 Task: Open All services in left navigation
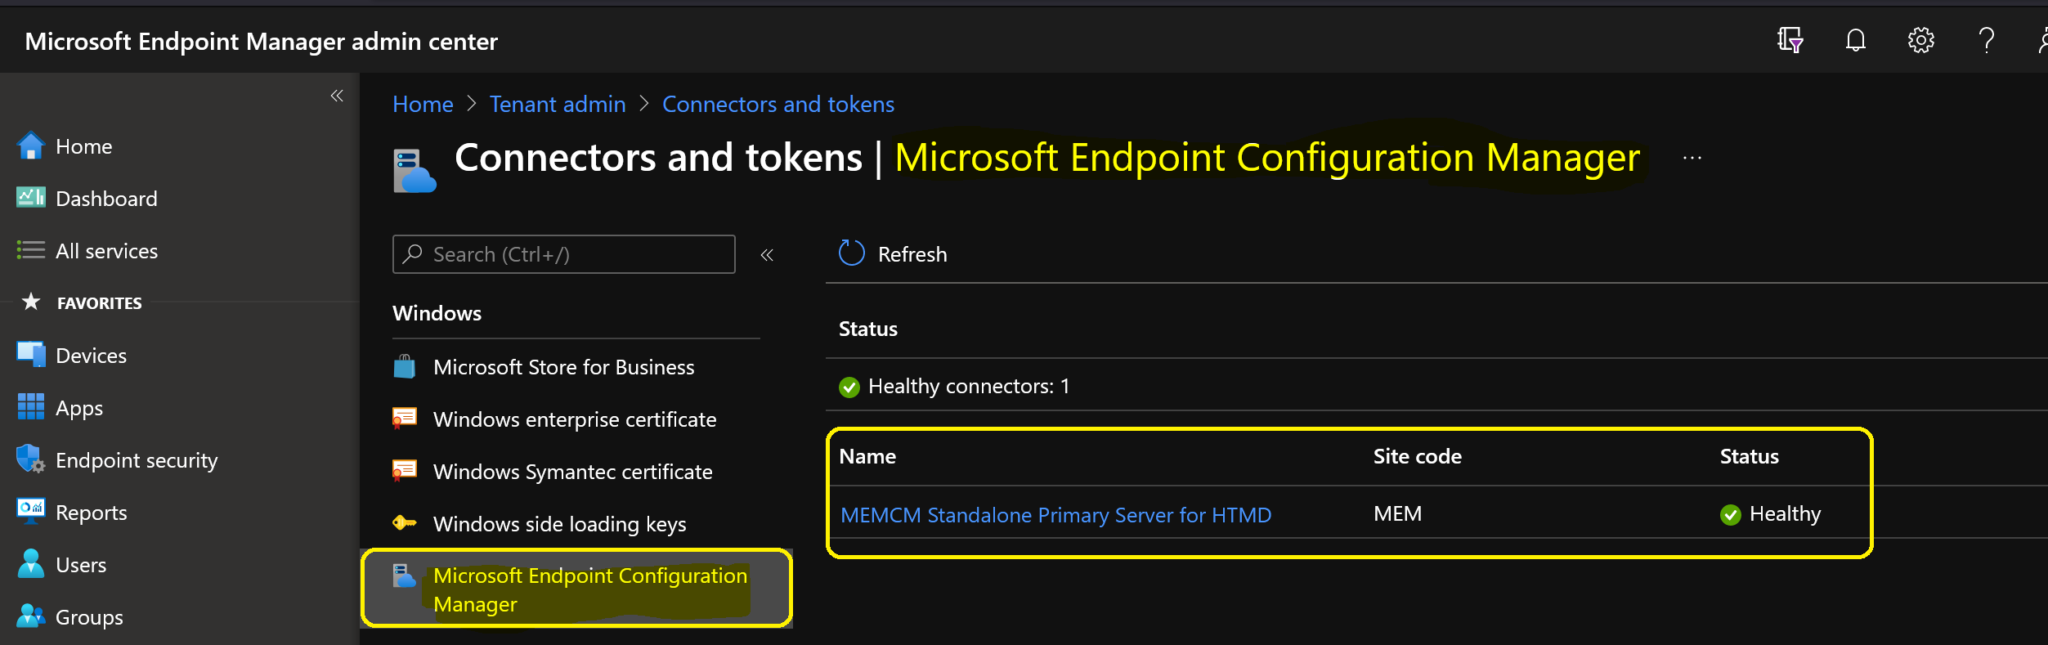(x=107, y=251)
